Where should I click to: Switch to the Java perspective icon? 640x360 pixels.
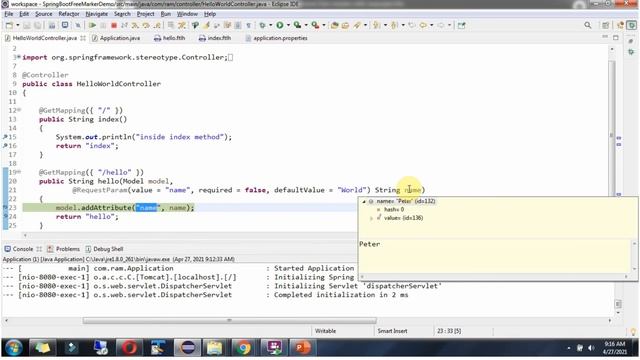pos(620,25)
